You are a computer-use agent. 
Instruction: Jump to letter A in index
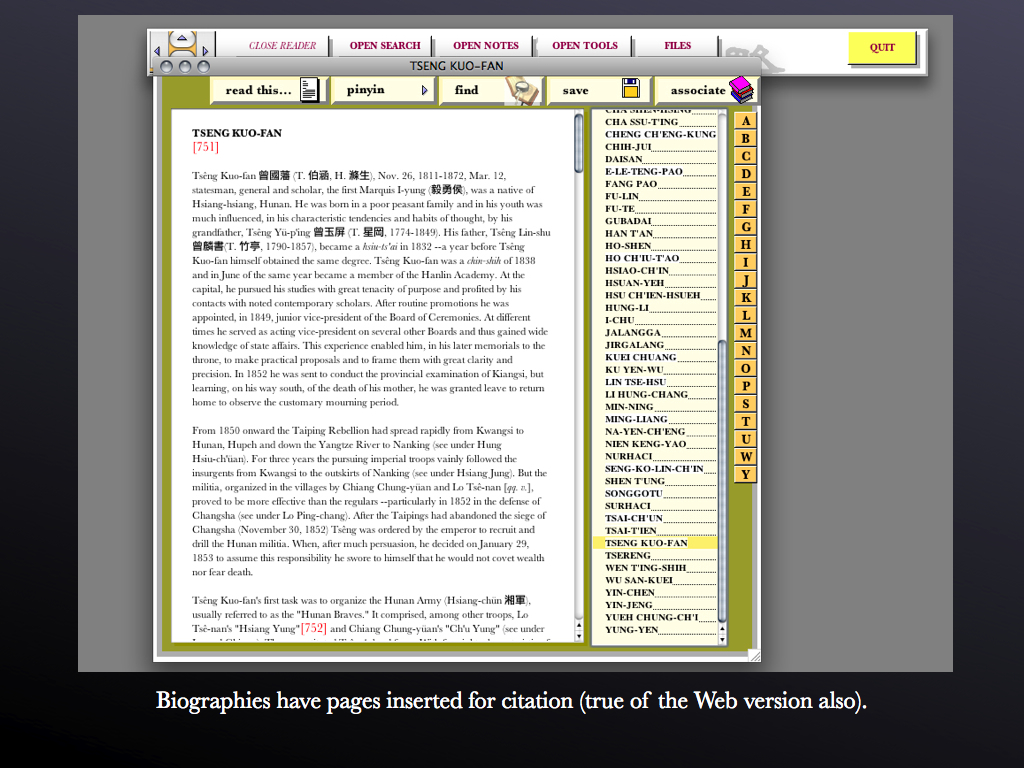pyautogui.click(x=745, y=121)
